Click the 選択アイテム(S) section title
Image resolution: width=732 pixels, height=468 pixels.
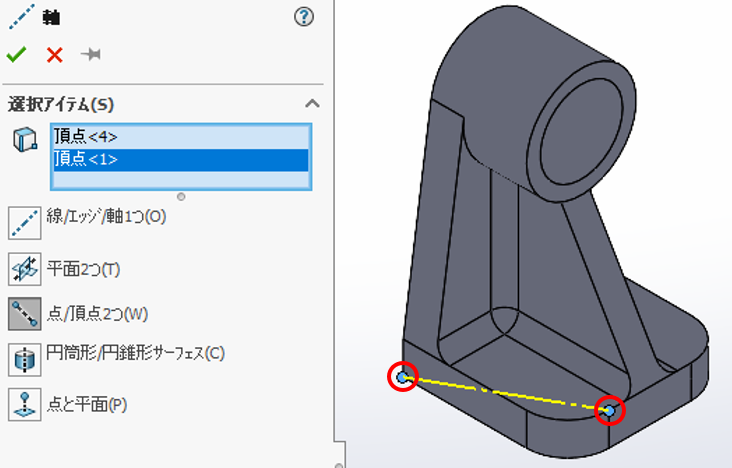(60, 103)
